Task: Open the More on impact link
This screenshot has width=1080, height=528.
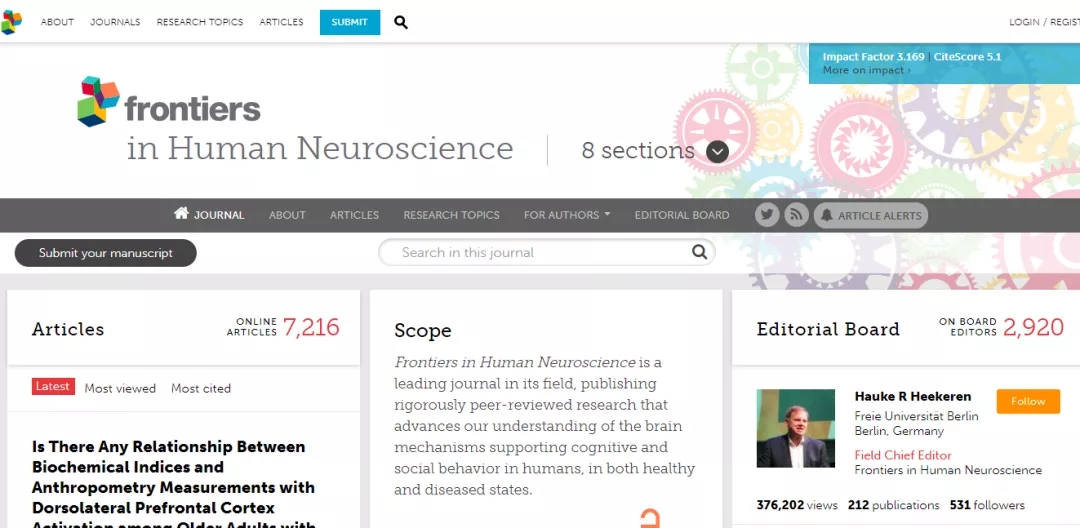Action: point(866,71)
